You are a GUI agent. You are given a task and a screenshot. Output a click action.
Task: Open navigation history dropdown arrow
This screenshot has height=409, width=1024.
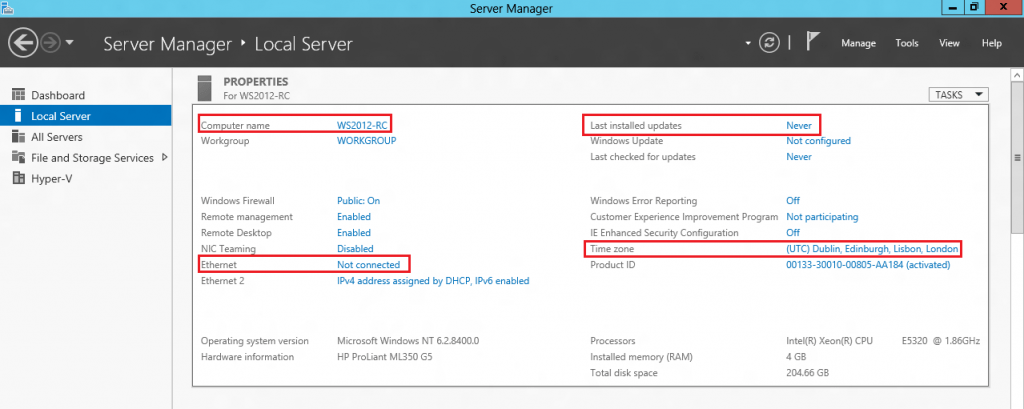pyautogui.click(x=70, y=43)
